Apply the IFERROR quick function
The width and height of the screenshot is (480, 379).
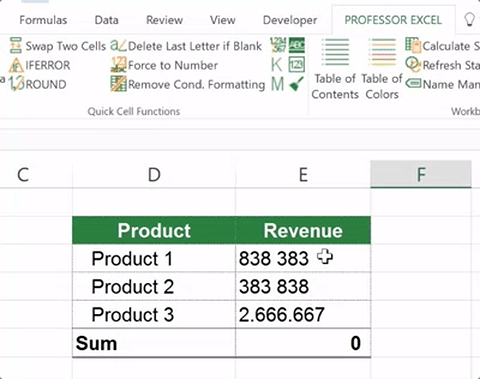pyautogui.click(x=40, y=65)
